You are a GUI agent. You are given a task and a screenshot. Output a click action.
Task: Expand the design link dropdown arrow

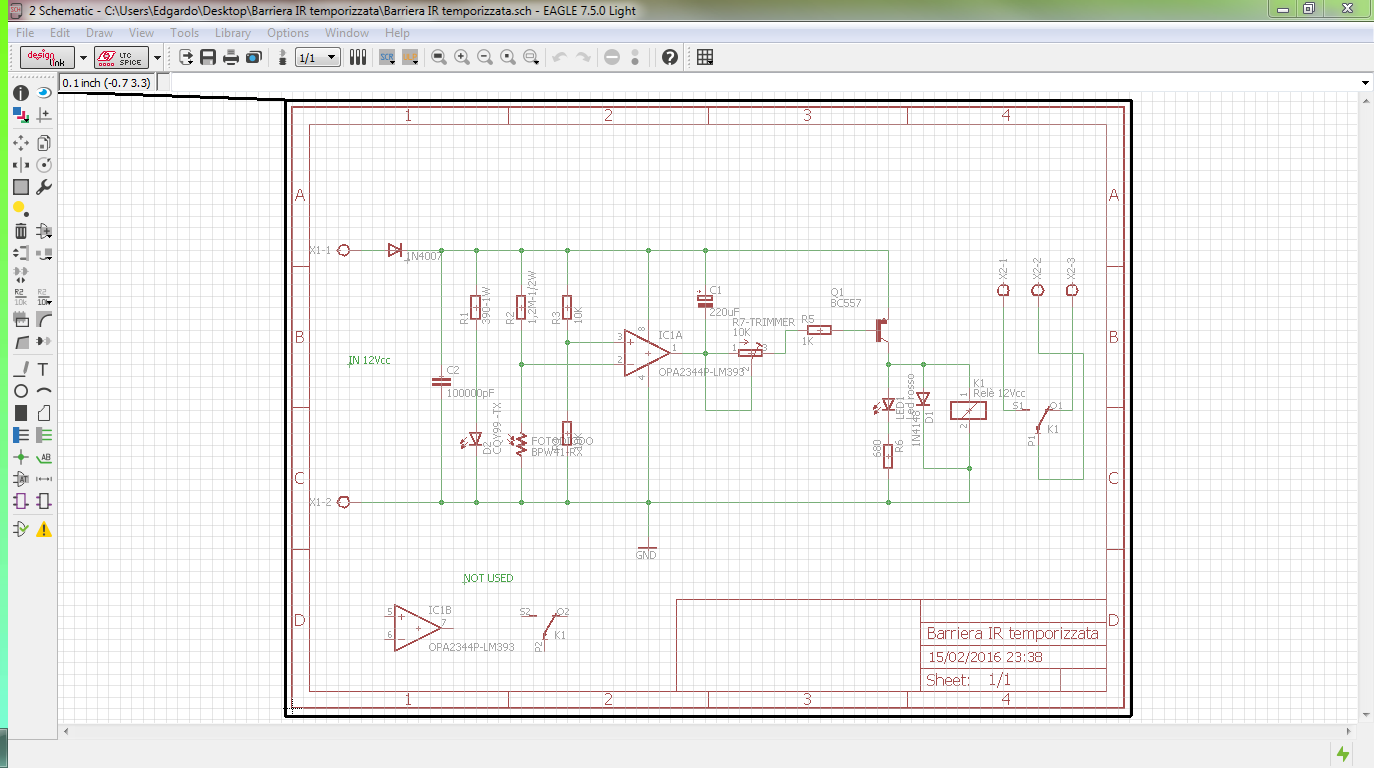pyautogui.click(x=84, y=57)
